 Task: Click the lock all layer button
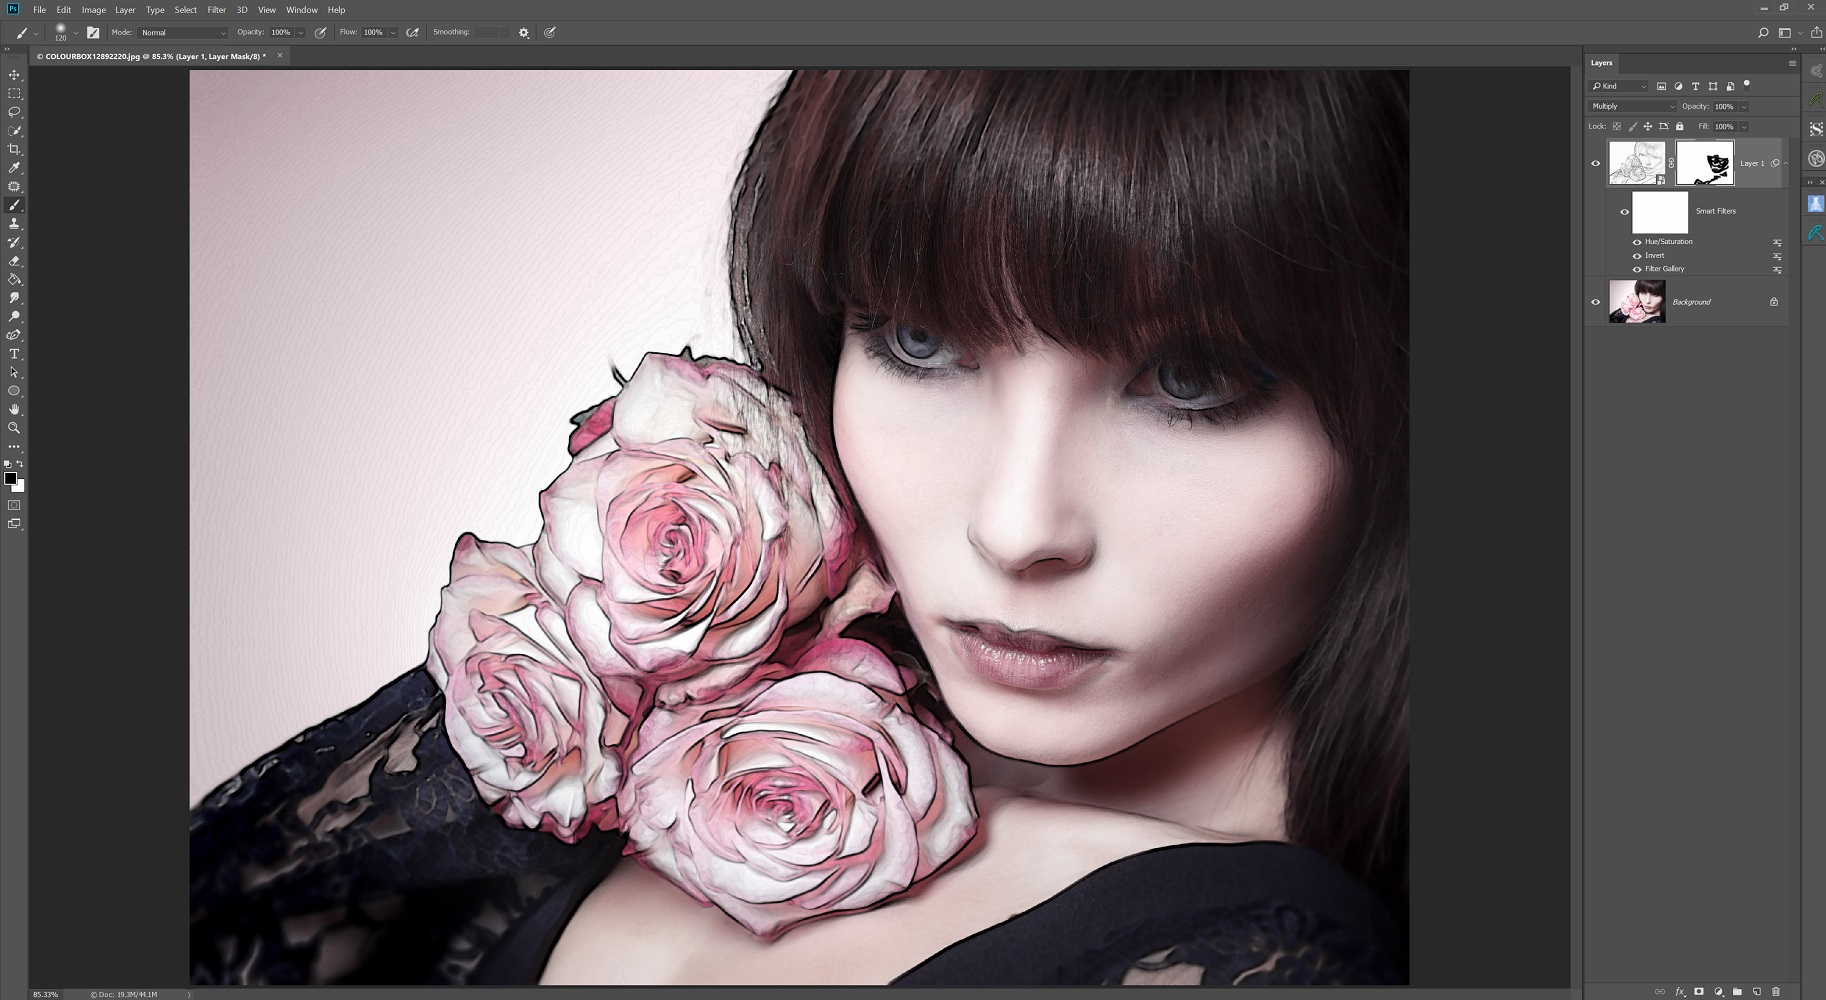point(1680,126)
